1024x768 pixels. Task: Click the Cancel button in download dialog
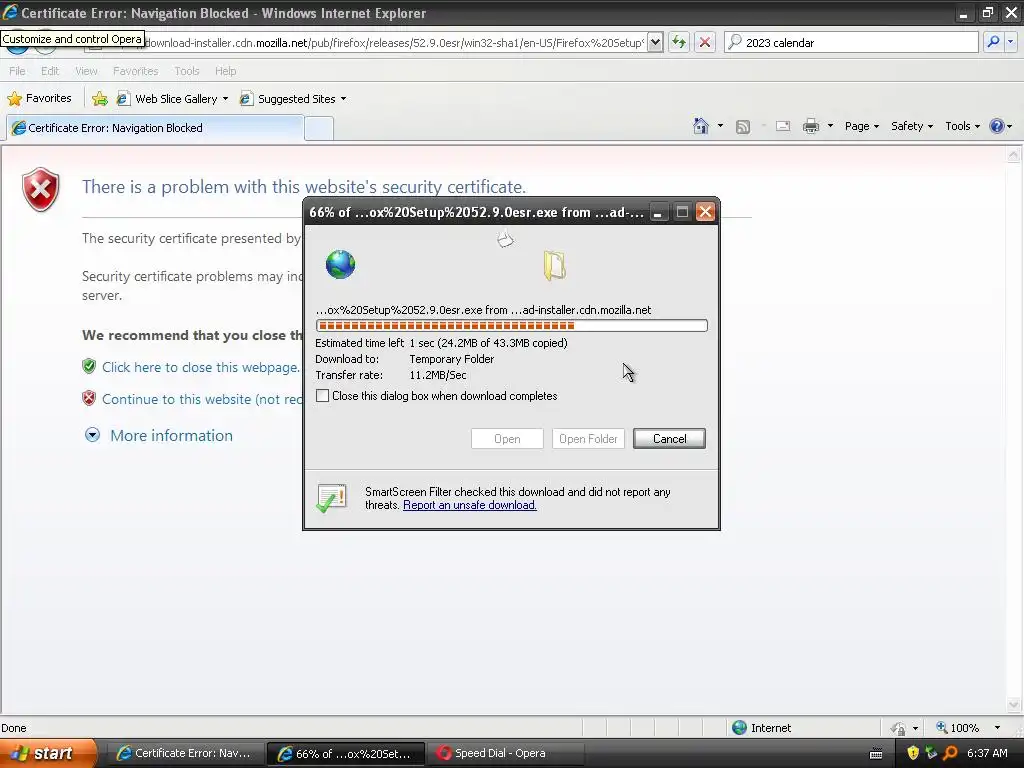click(669, 439)
